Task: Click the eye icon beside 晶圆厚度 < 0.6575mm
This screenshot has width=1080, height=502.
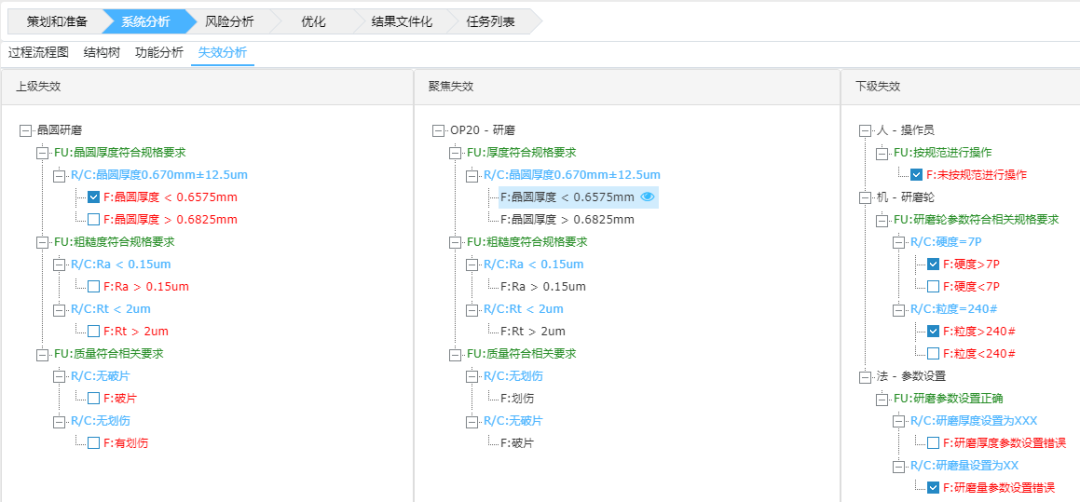Action: pos(647,197)
